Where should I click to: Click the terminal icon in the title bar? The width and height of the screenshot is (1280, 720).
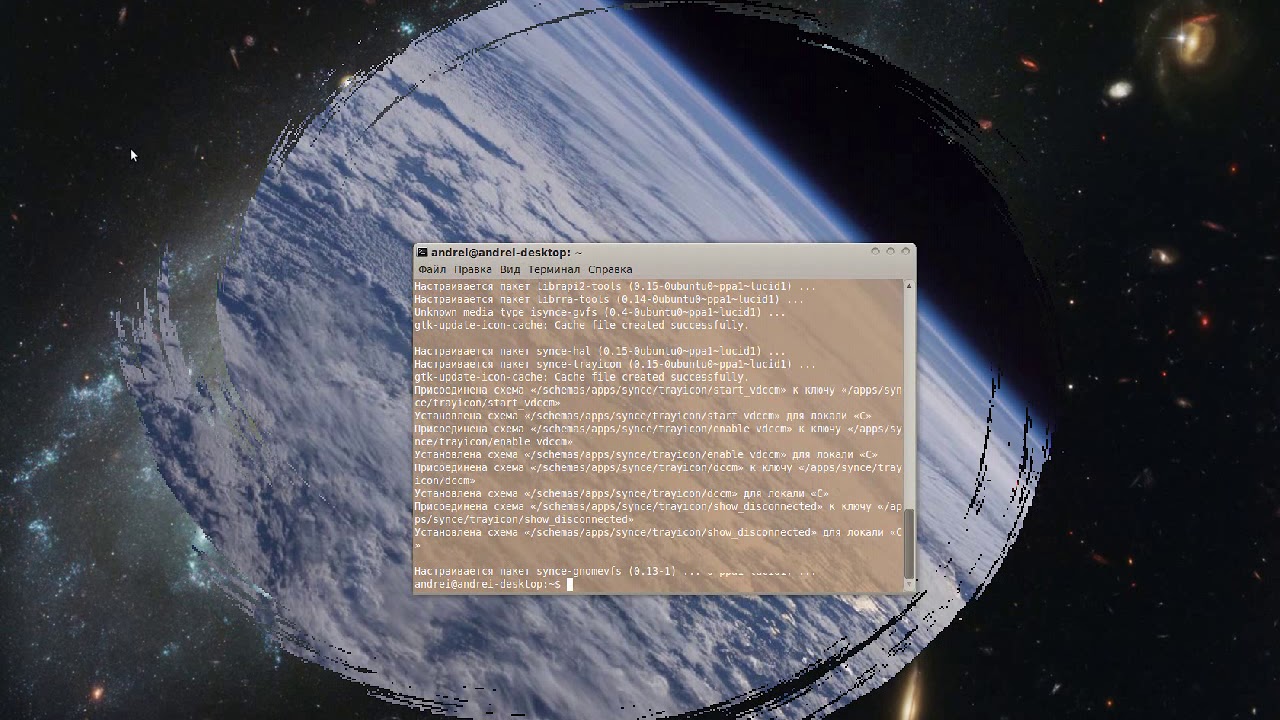(423, 253)
